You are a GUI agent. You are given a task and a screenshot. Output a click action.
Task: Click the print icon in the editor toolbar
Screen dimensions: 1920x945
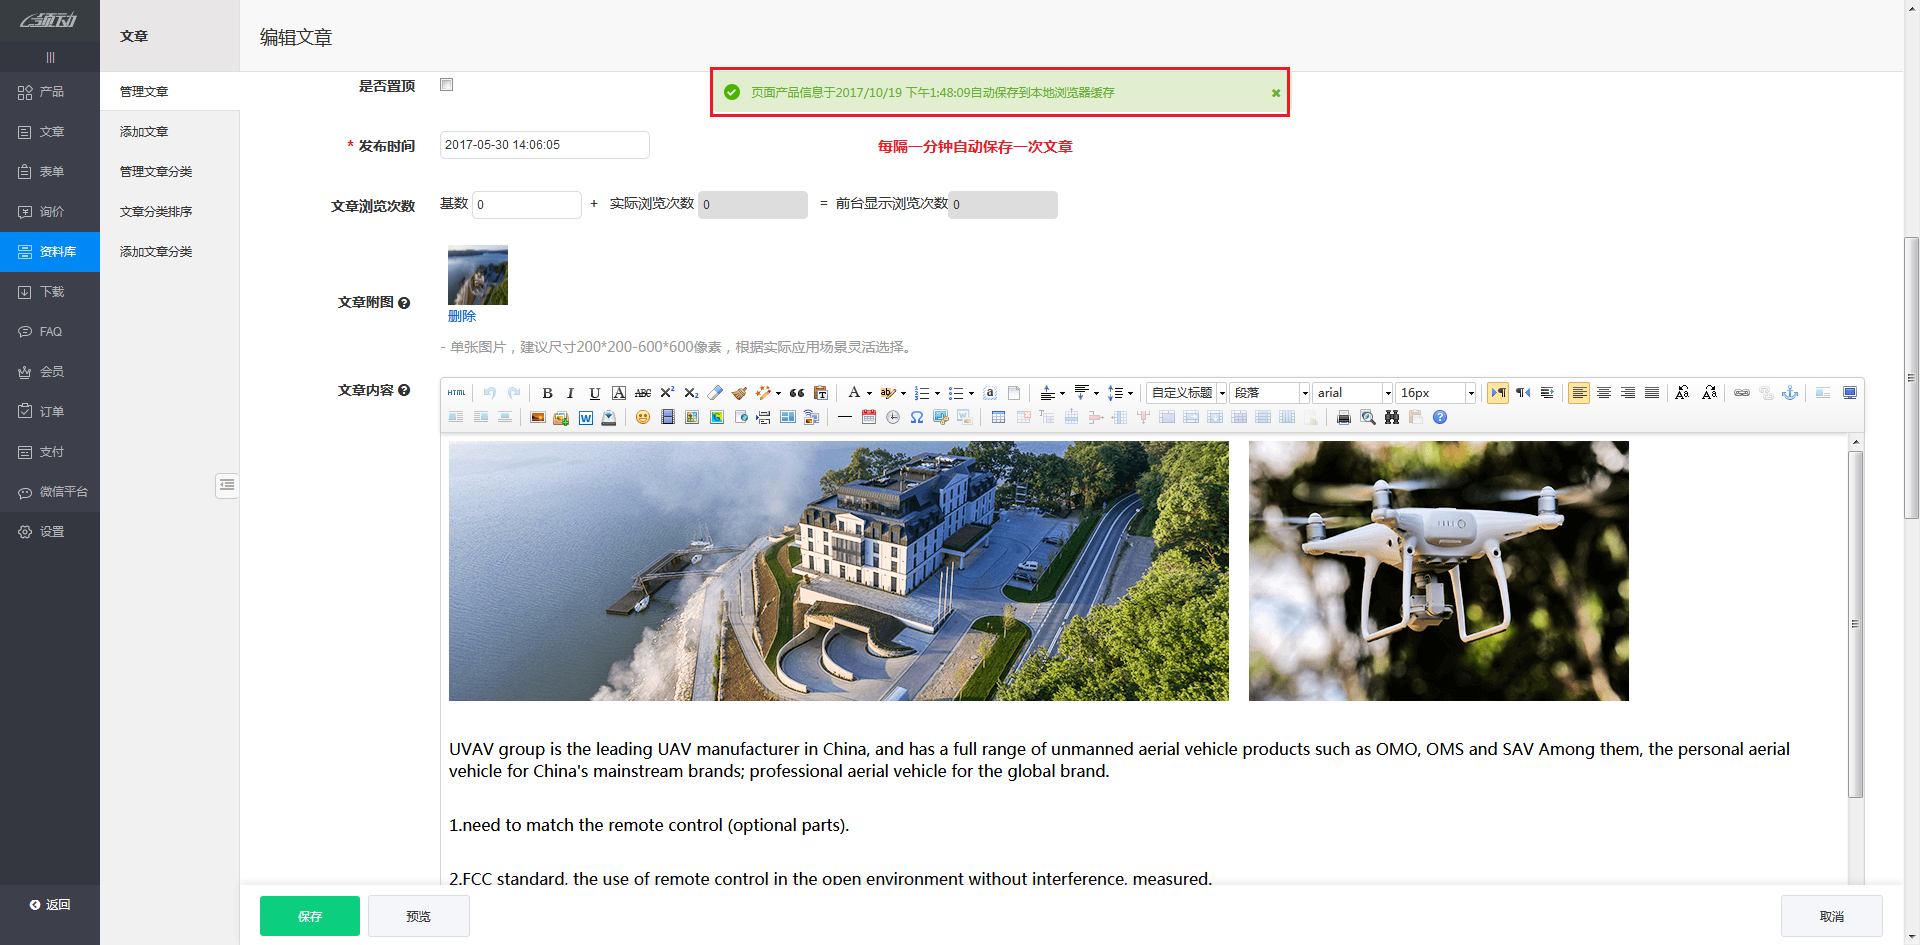click(1343, 417)
